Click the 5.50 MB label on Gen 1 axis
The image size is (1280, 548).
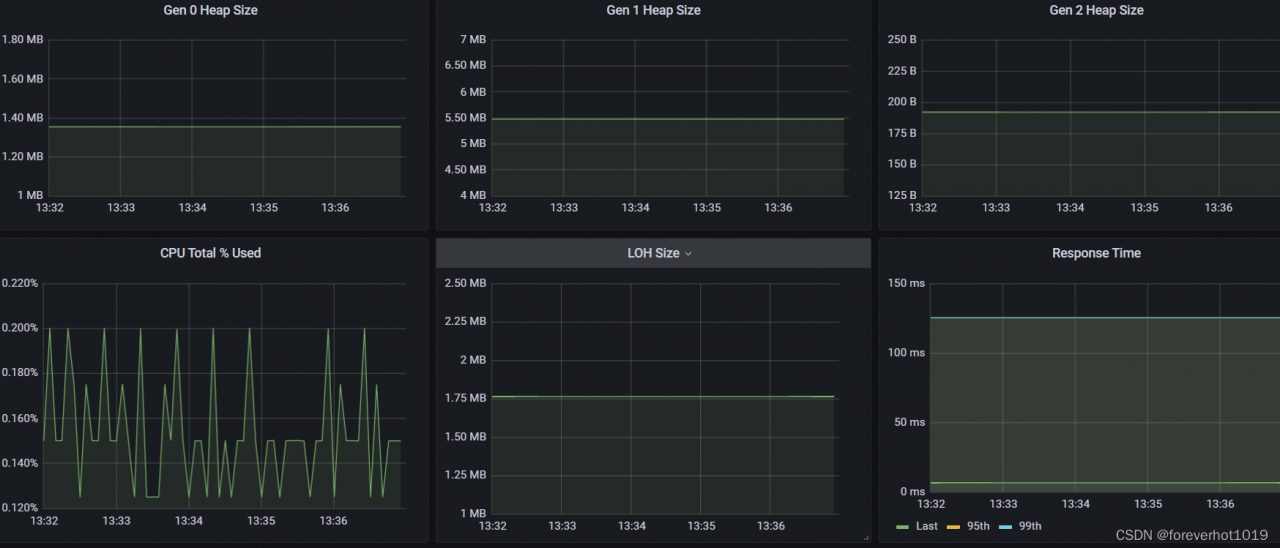pos(465,118)
